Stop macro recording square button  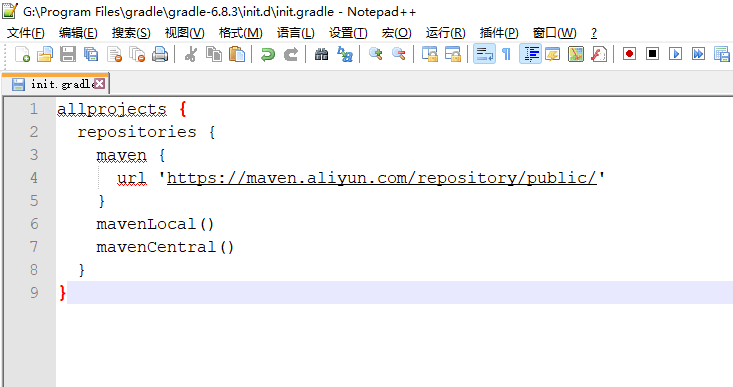click(x=652, y=54)
